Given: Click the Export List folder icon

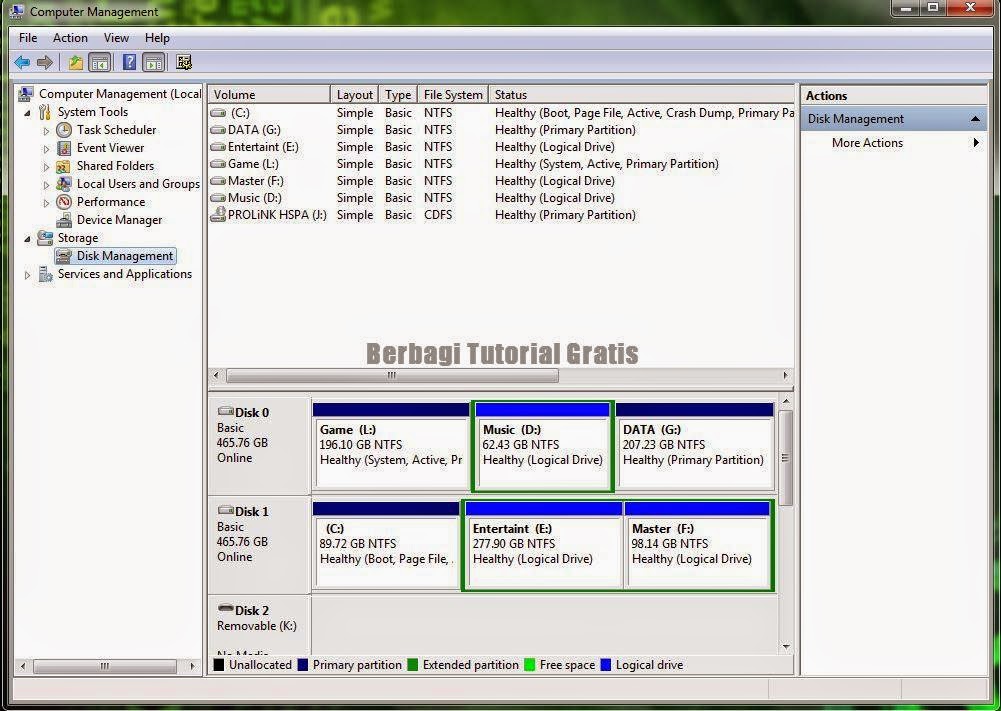Looking at the screenshot, I should click(75, 61).
